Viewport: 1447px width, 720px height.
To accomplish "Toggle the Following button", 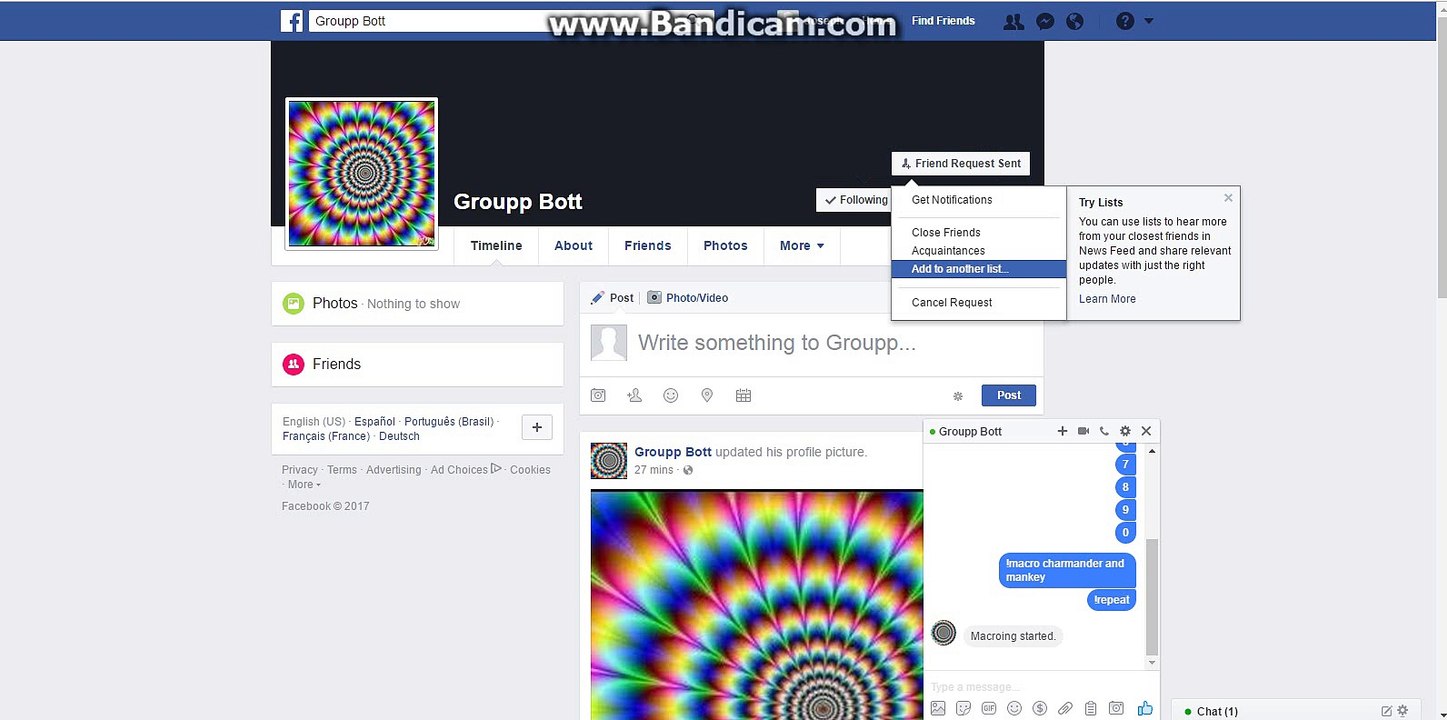I will pos(856,200).
